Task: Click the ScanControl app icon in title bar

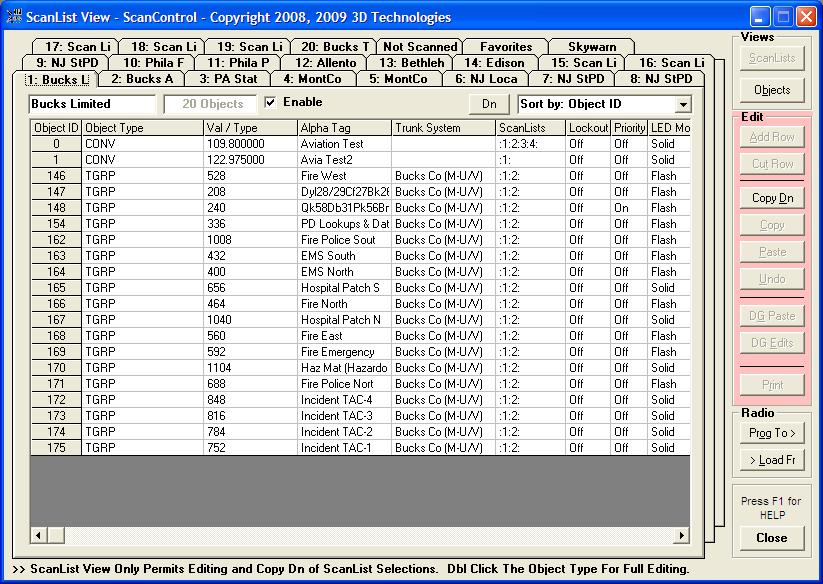Action: (x=14, y=16)
